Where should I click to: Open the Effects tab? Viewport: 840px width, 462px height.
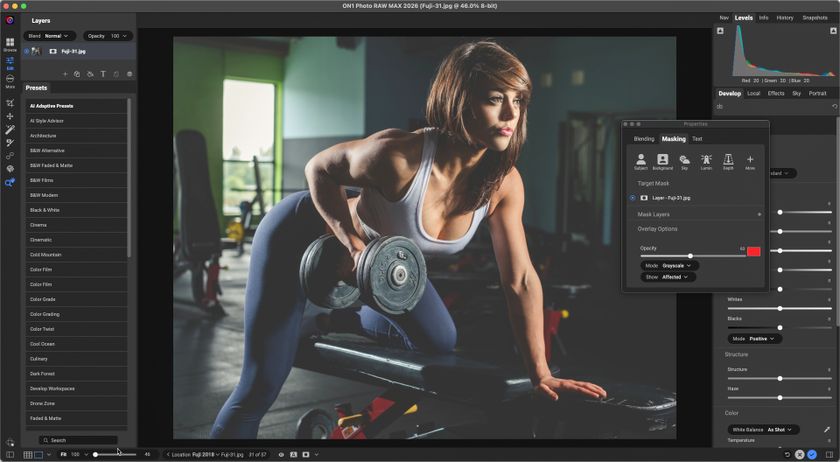[776, 93]
